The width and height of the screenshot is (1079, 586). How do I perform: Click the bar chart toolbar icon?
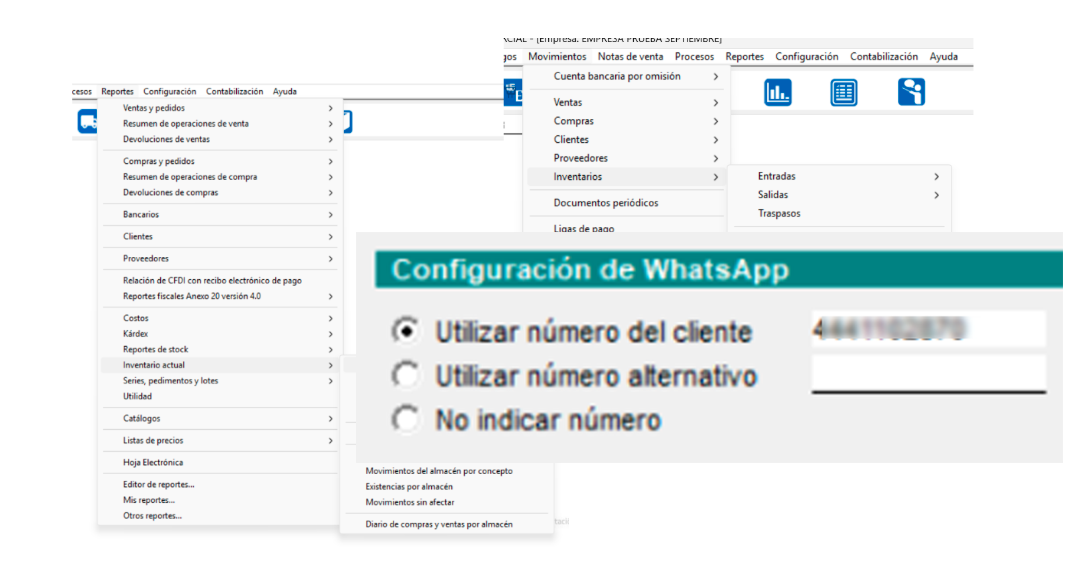coord(778,92)
